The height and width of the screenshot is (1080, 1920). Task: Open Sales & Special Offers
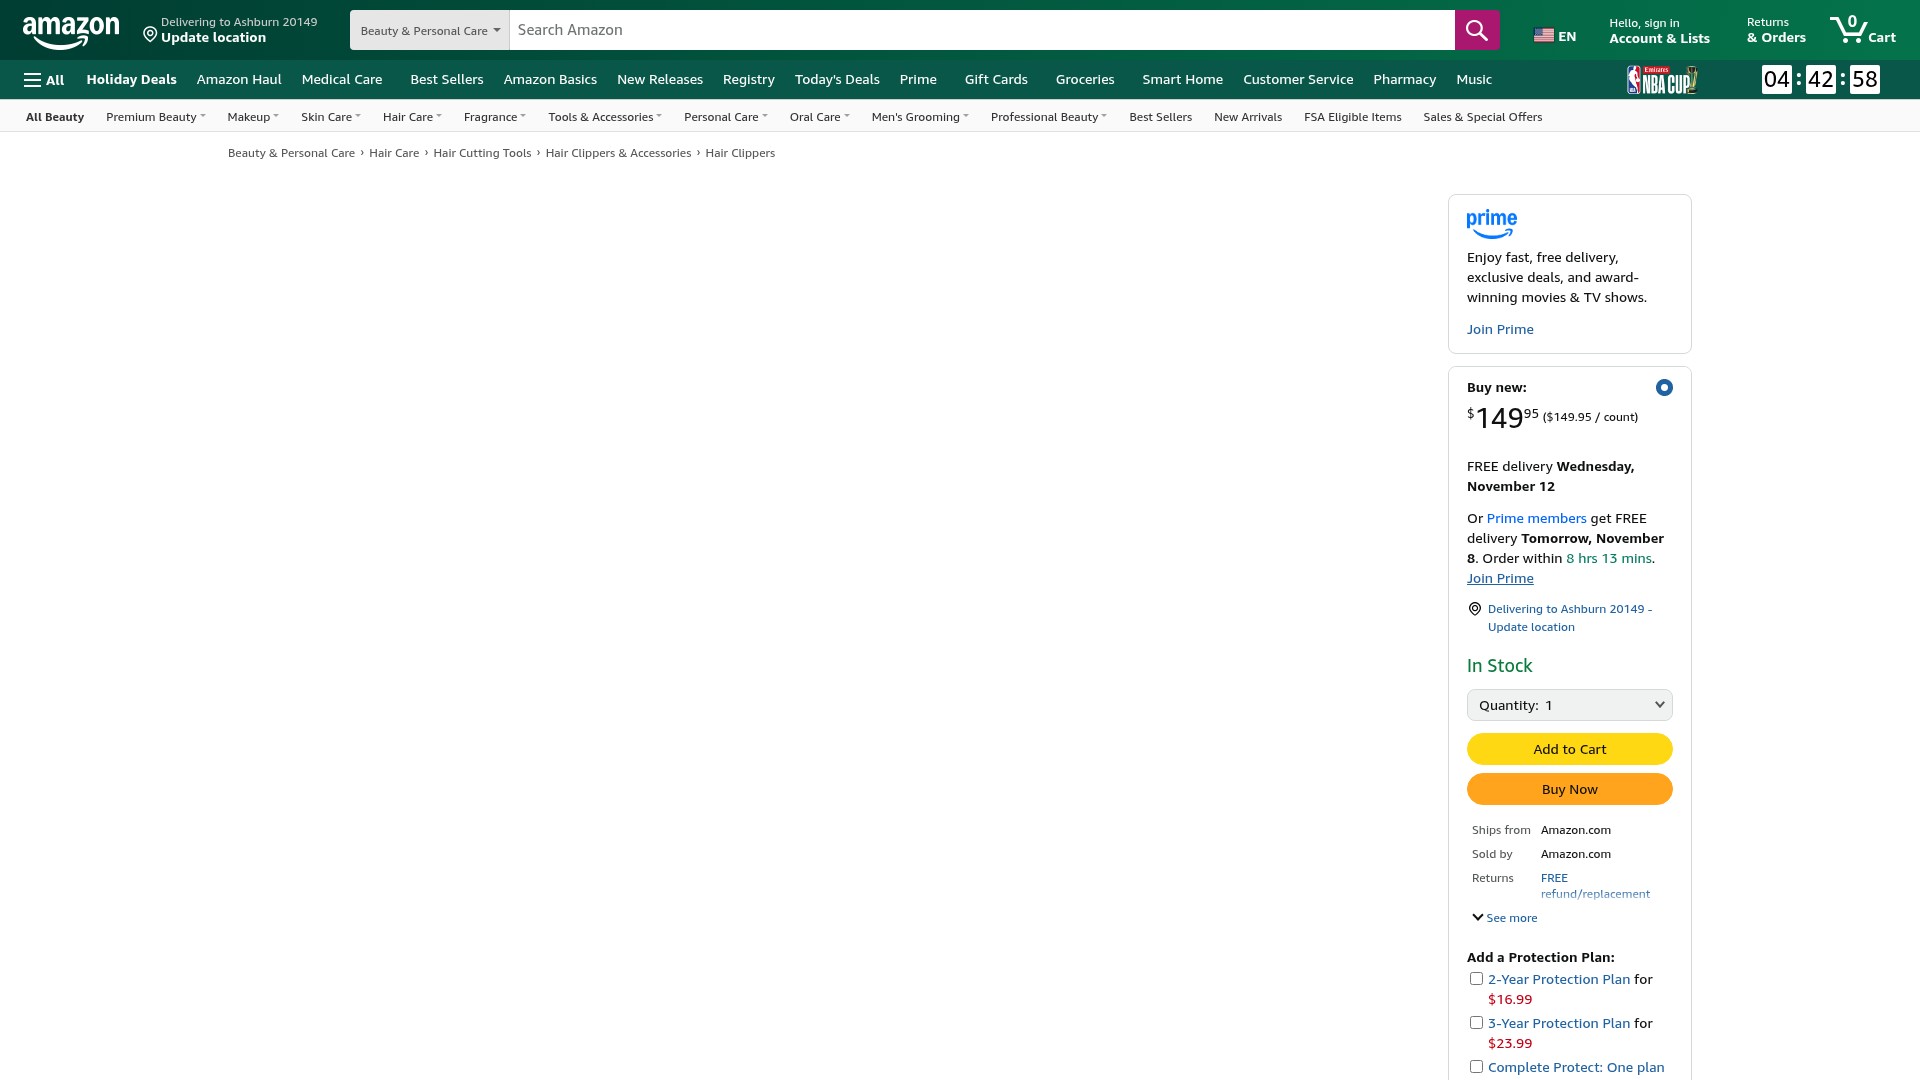1482,117
